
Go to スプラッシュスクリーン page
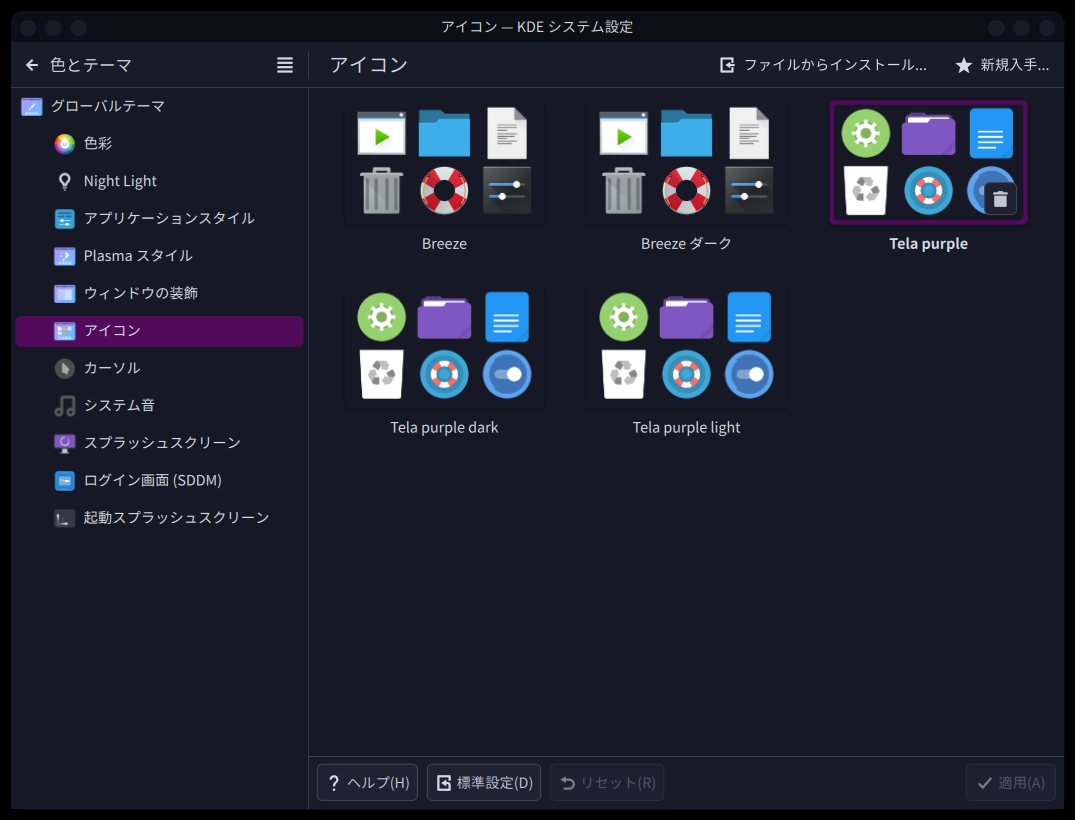[159, 443]
